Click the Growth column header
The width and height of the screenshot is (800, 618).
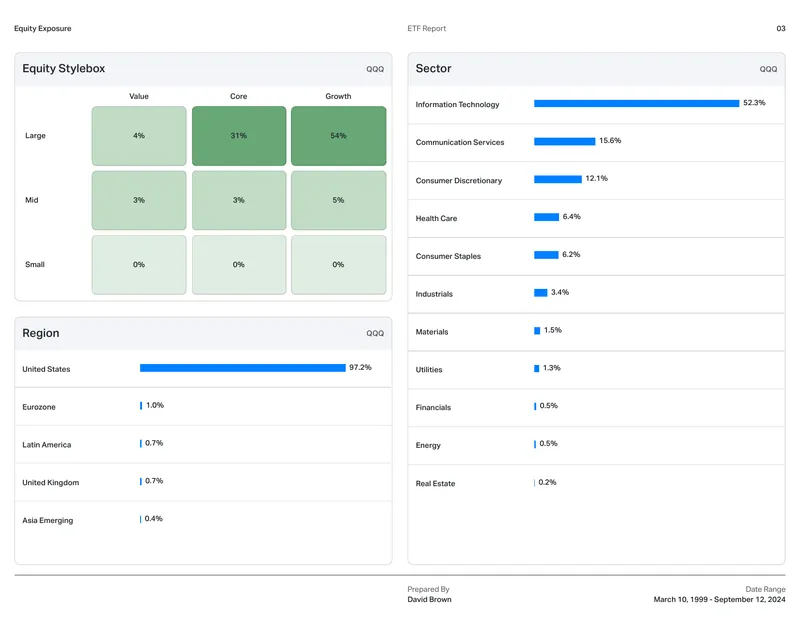tap(338, 96)
